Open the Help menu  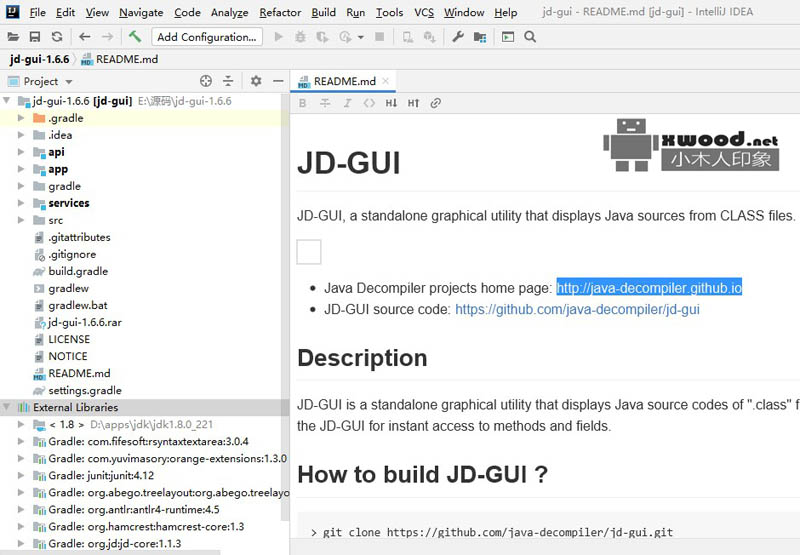(x=506, y=12)
